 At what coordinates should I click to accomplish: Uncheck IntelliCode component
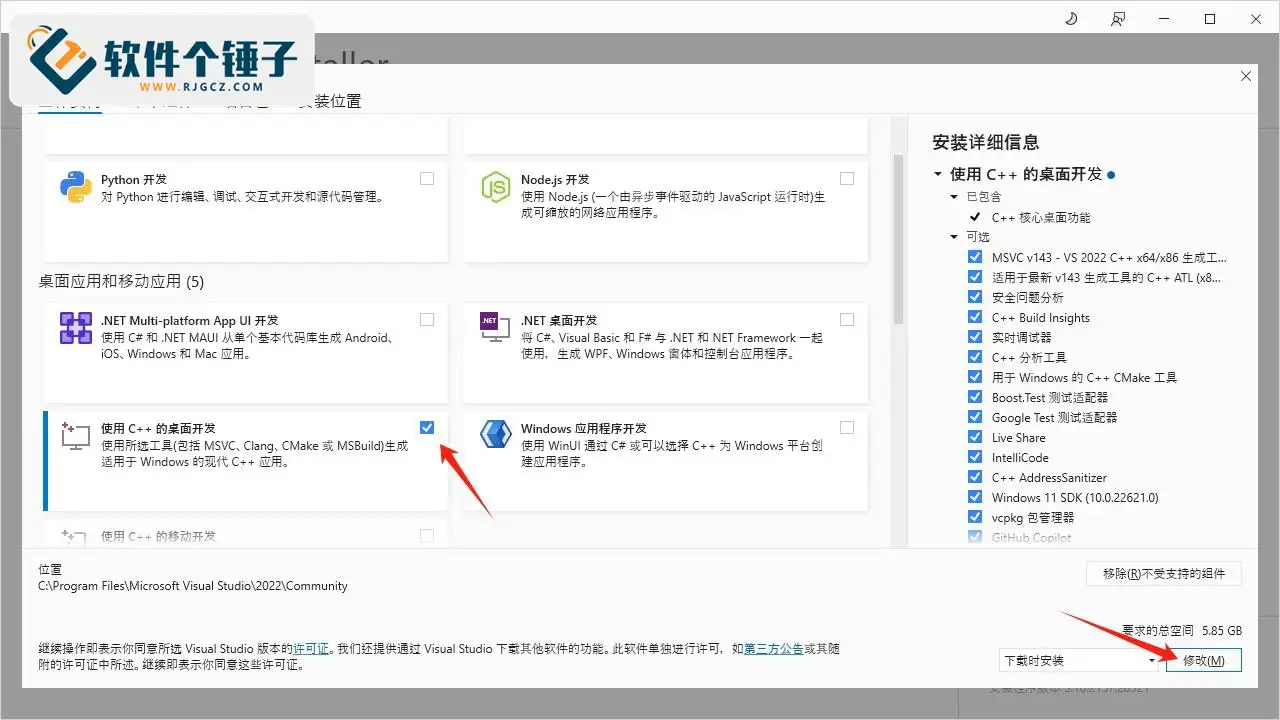[x=975, y=457]
